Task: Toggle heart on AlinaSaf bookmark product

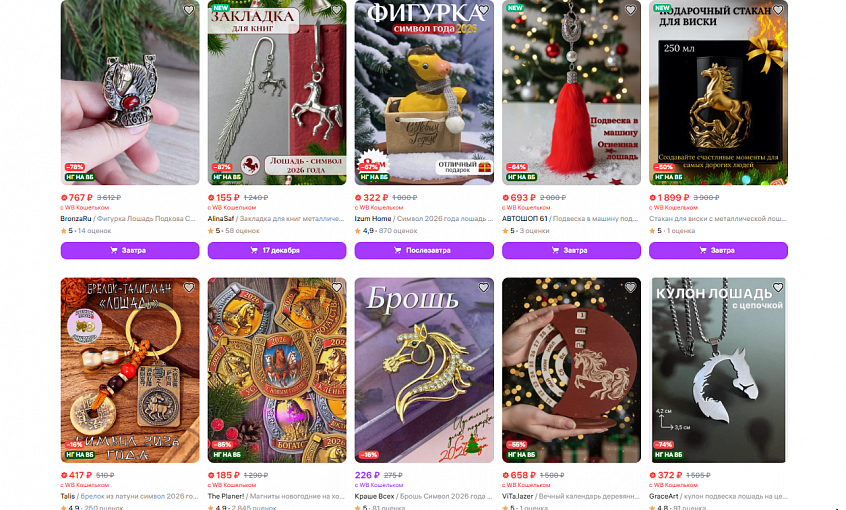Action: (336, 10)
